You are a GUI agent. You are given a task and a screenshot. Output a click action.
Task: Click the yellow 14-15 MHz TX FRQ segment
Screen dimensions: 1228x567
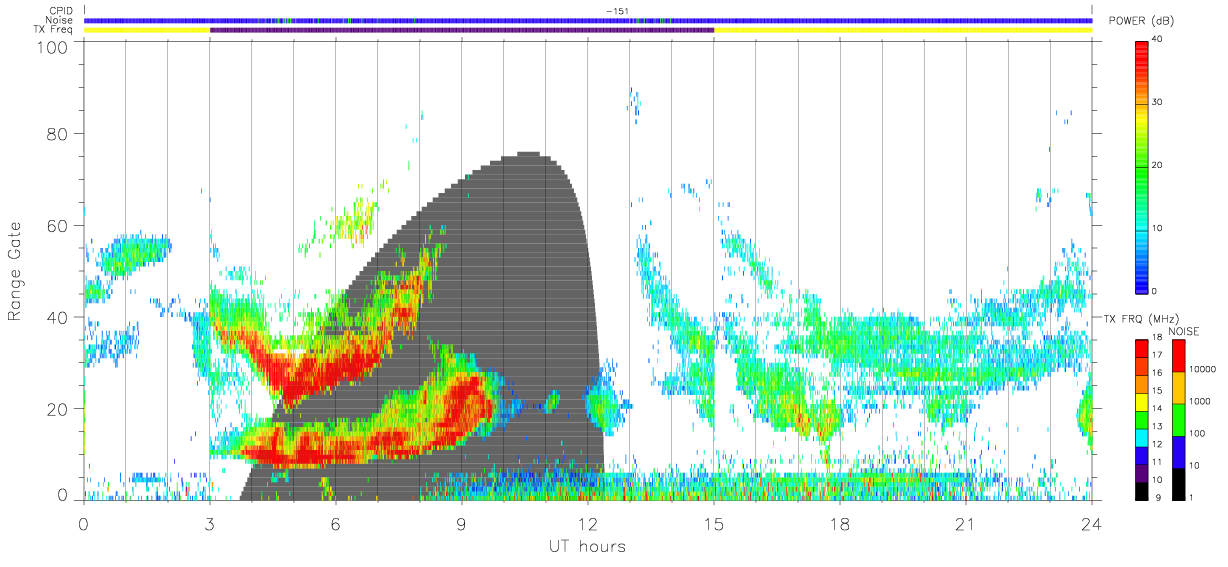(x=1141, y=402)
